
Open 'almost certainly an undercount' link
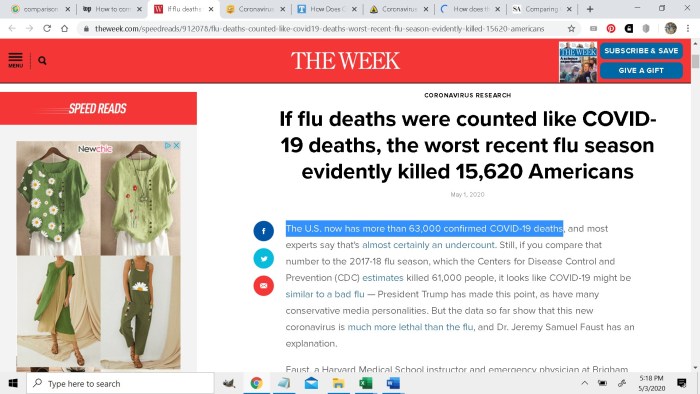(428, 245)
